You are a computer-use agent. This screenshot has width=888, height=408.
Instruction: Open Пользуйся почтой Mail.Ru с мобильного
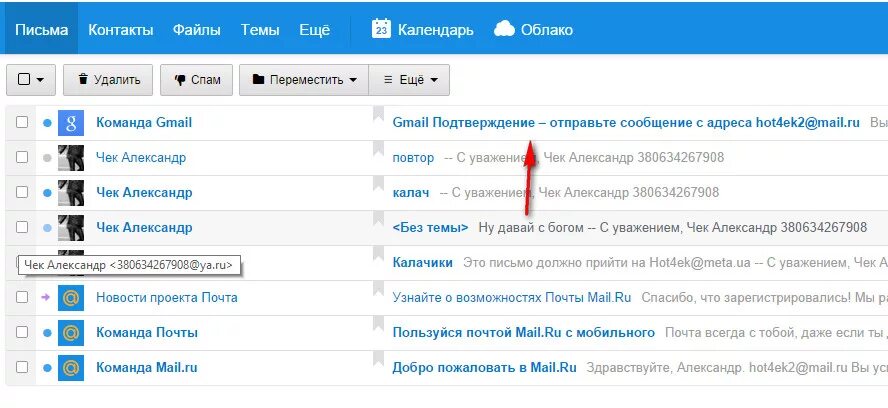pos(524,333)
